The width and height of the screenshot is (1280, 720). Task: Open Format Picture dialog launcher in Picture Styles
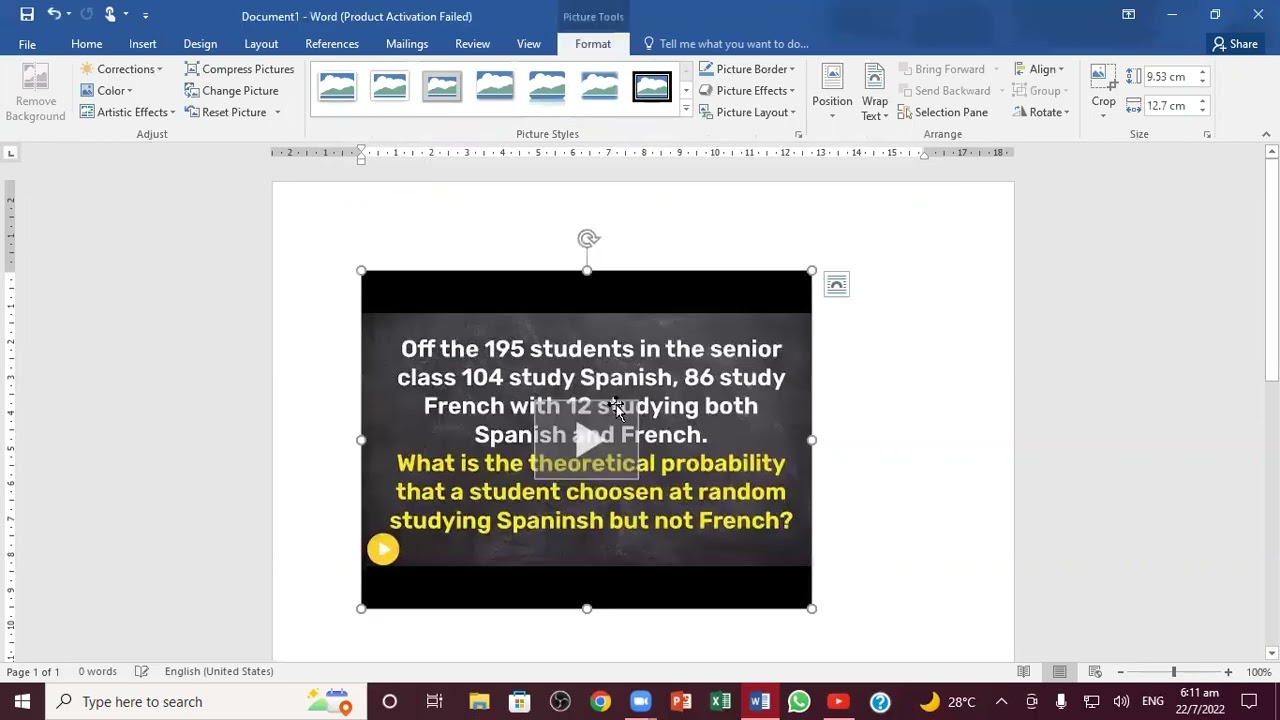click(x=798, y=134)
